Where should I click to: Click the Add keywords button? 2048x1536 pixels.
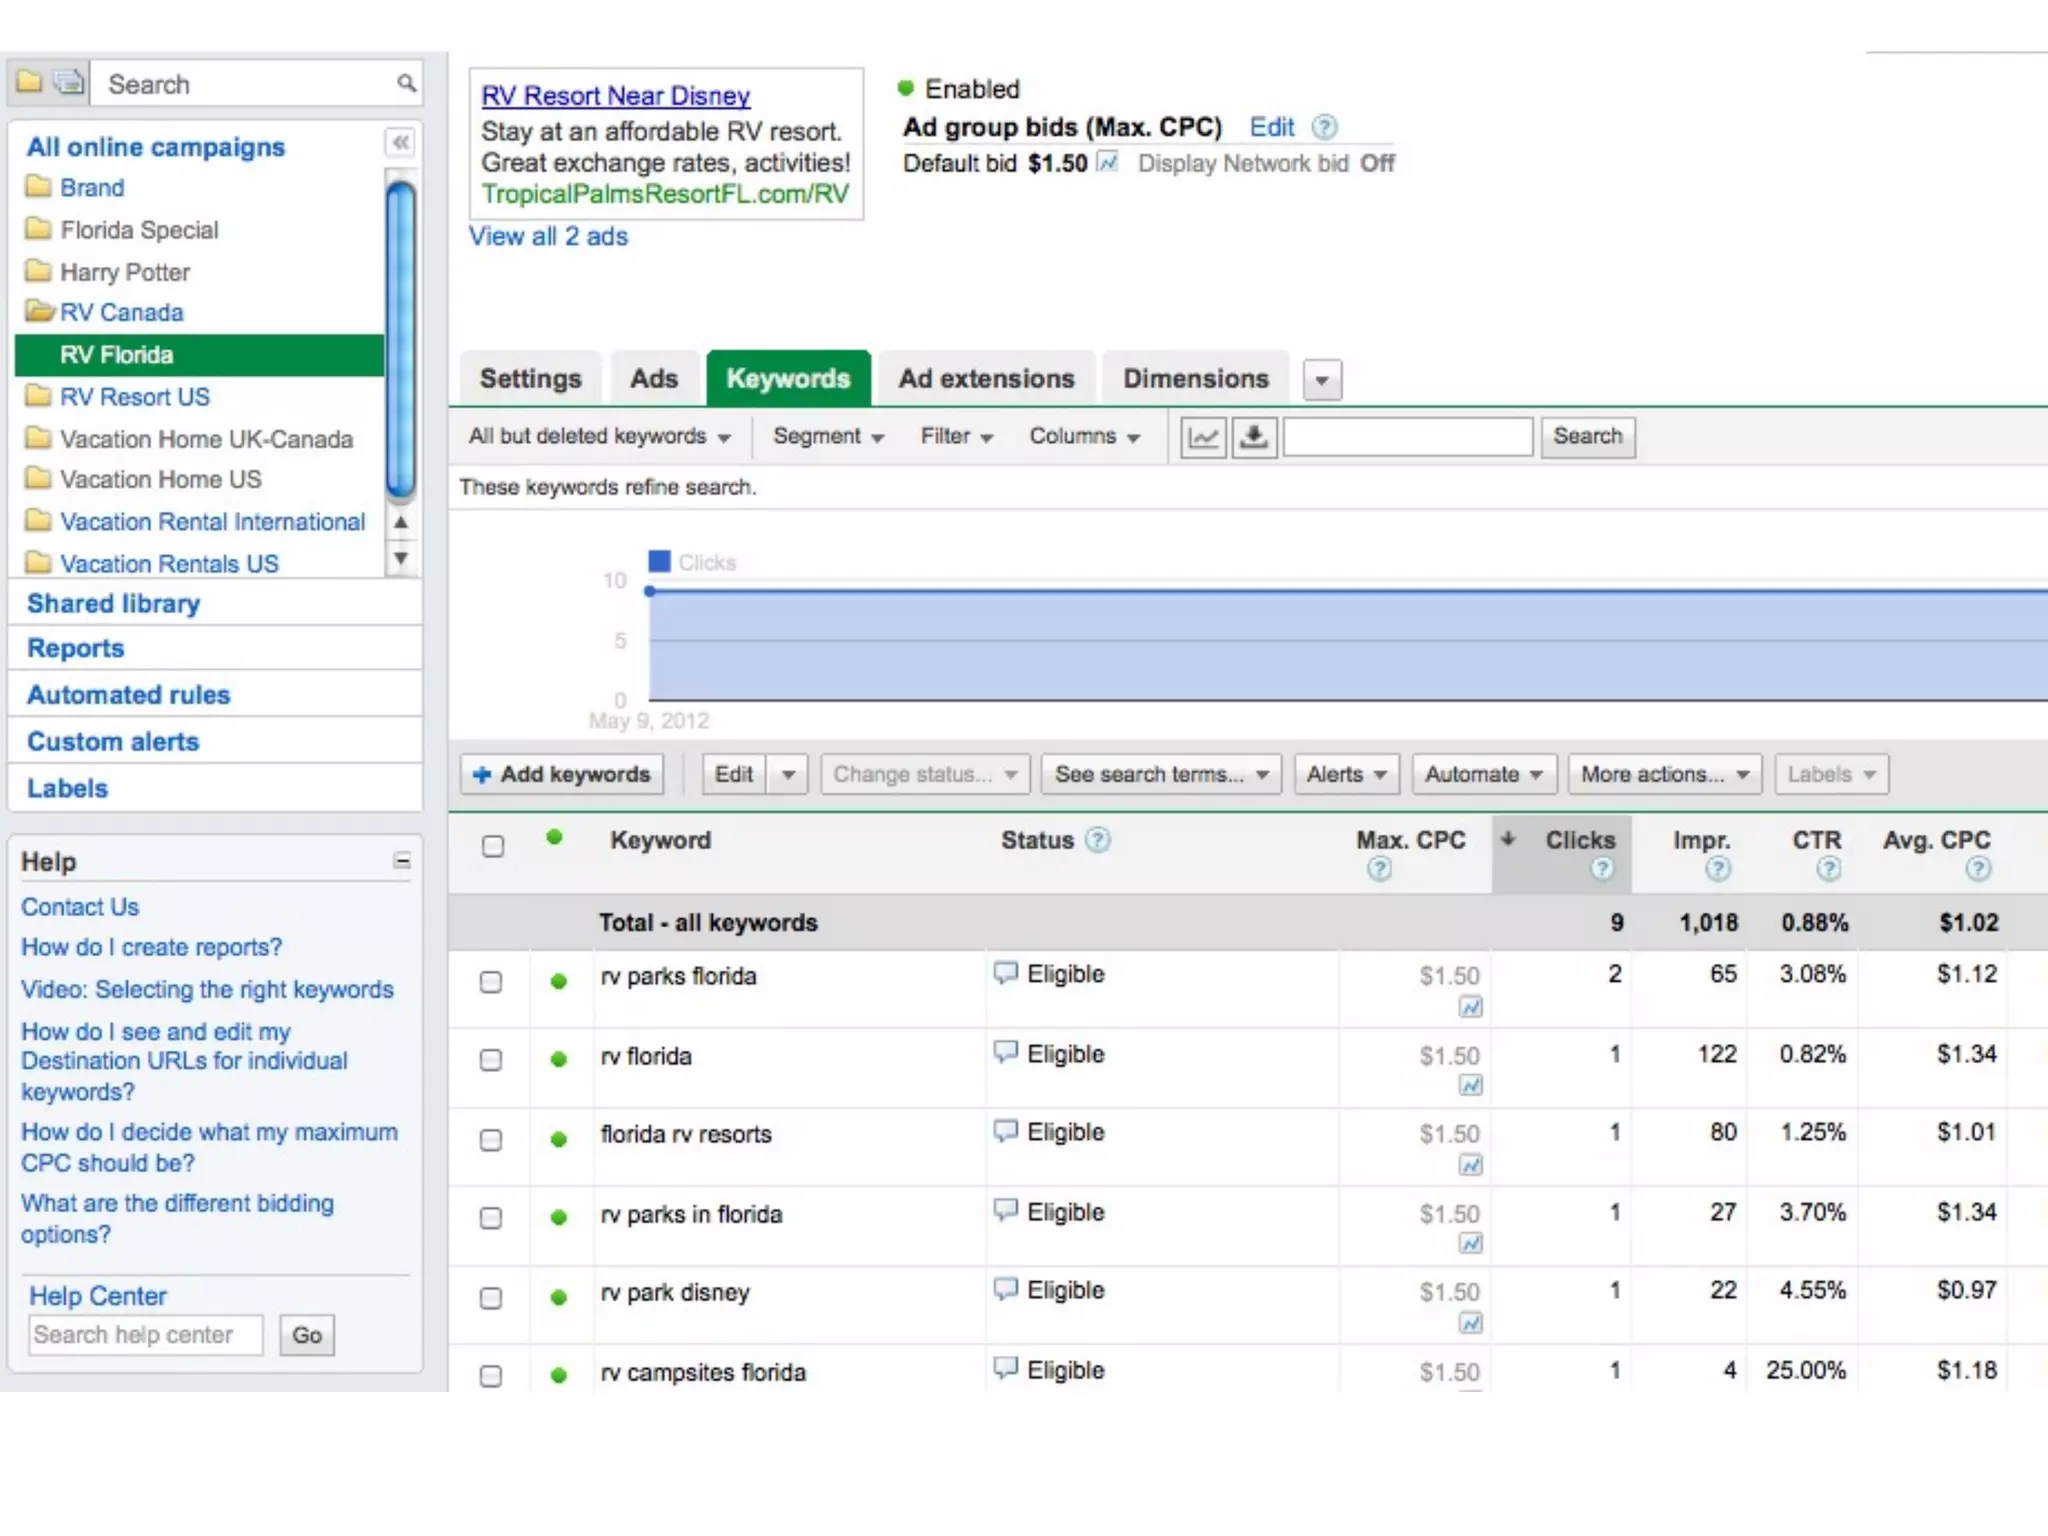[562, 774]
